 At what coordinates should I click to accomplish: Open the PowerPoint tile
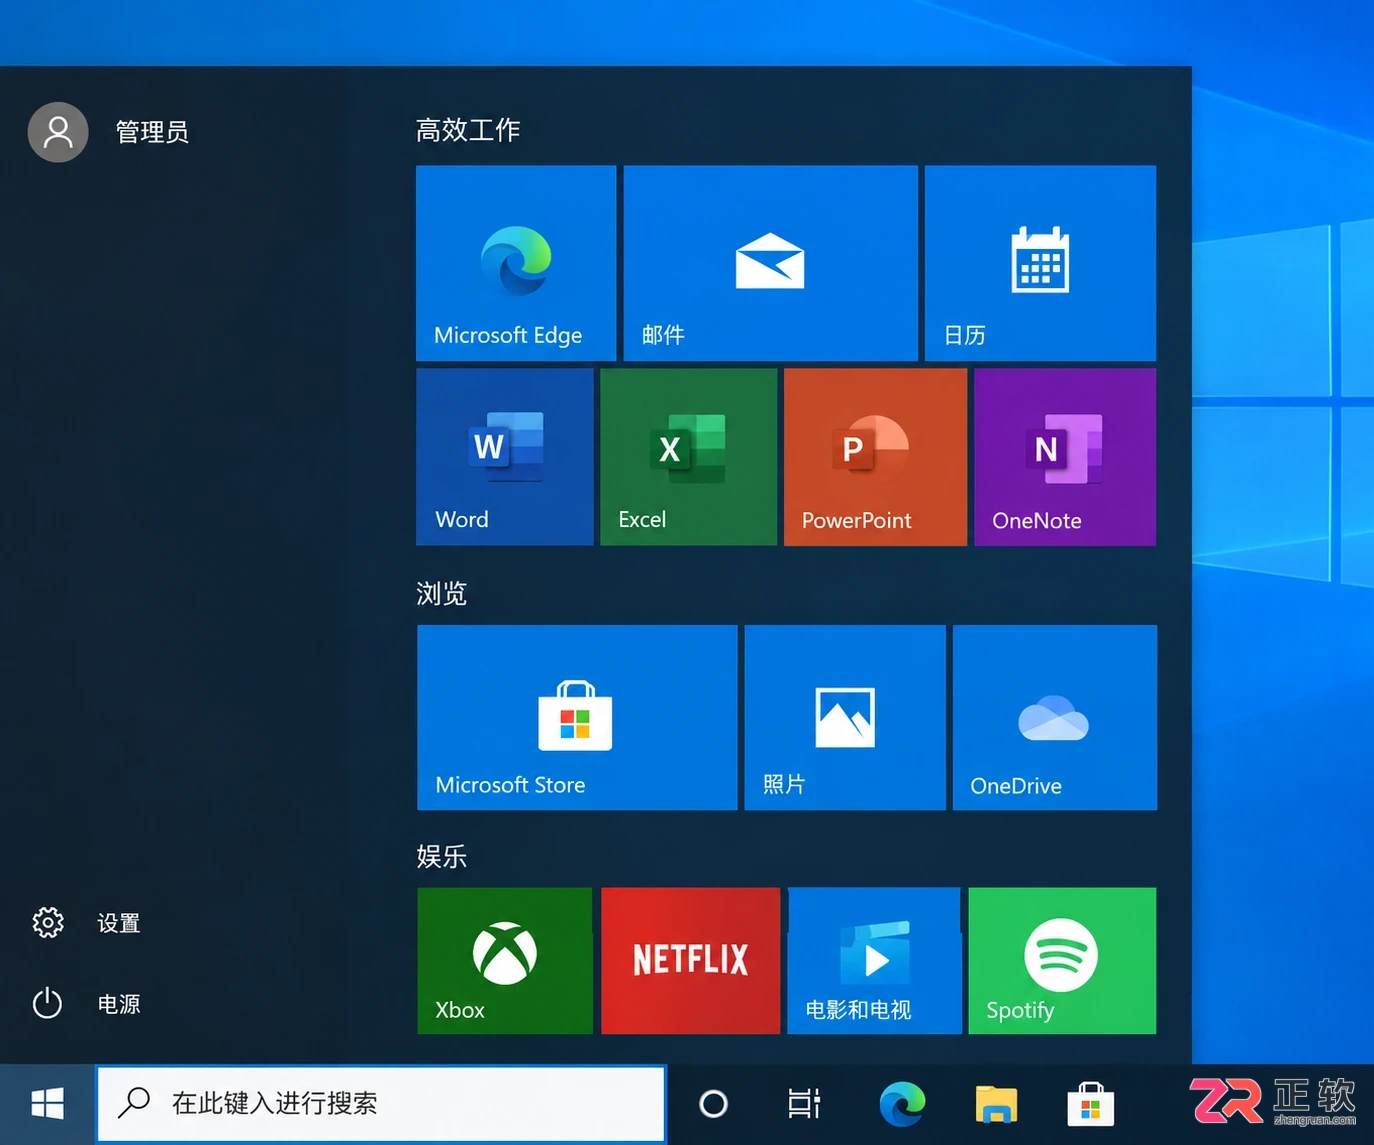pyautogui.click(x=875, y=457)
